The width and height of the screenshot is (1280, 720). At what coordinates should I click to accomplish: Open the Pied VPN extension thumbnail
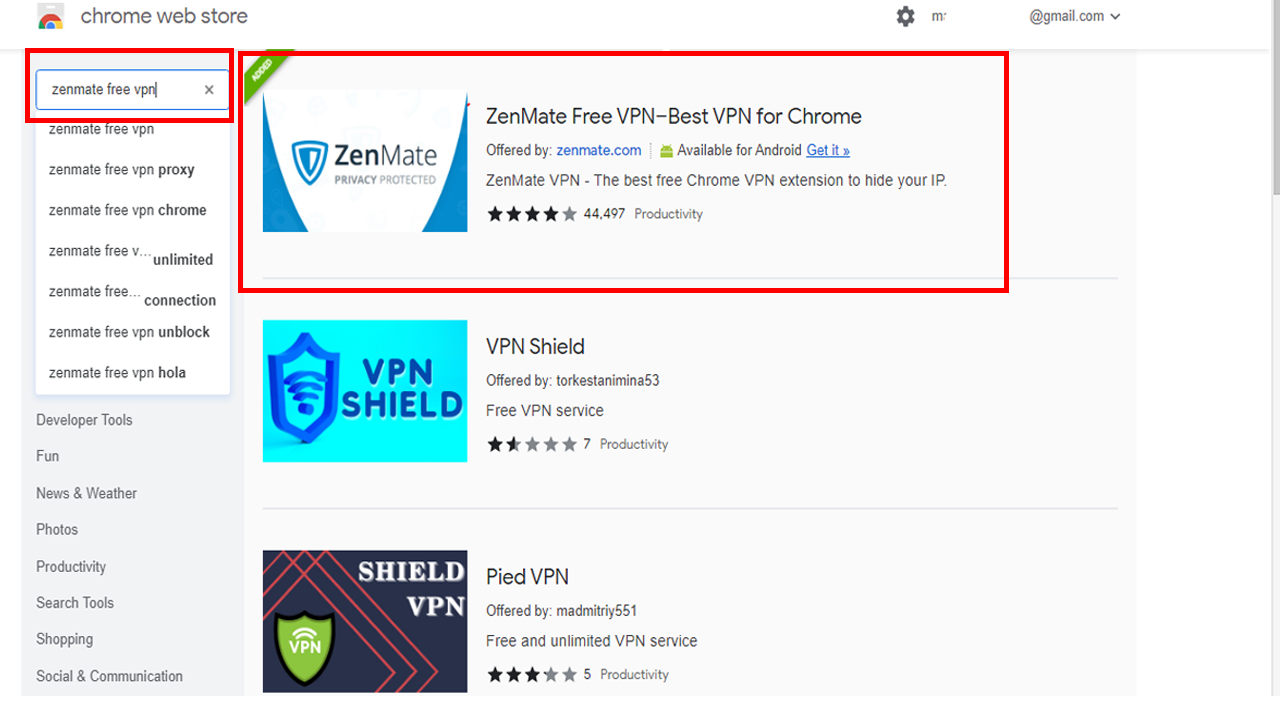(365, 621)
